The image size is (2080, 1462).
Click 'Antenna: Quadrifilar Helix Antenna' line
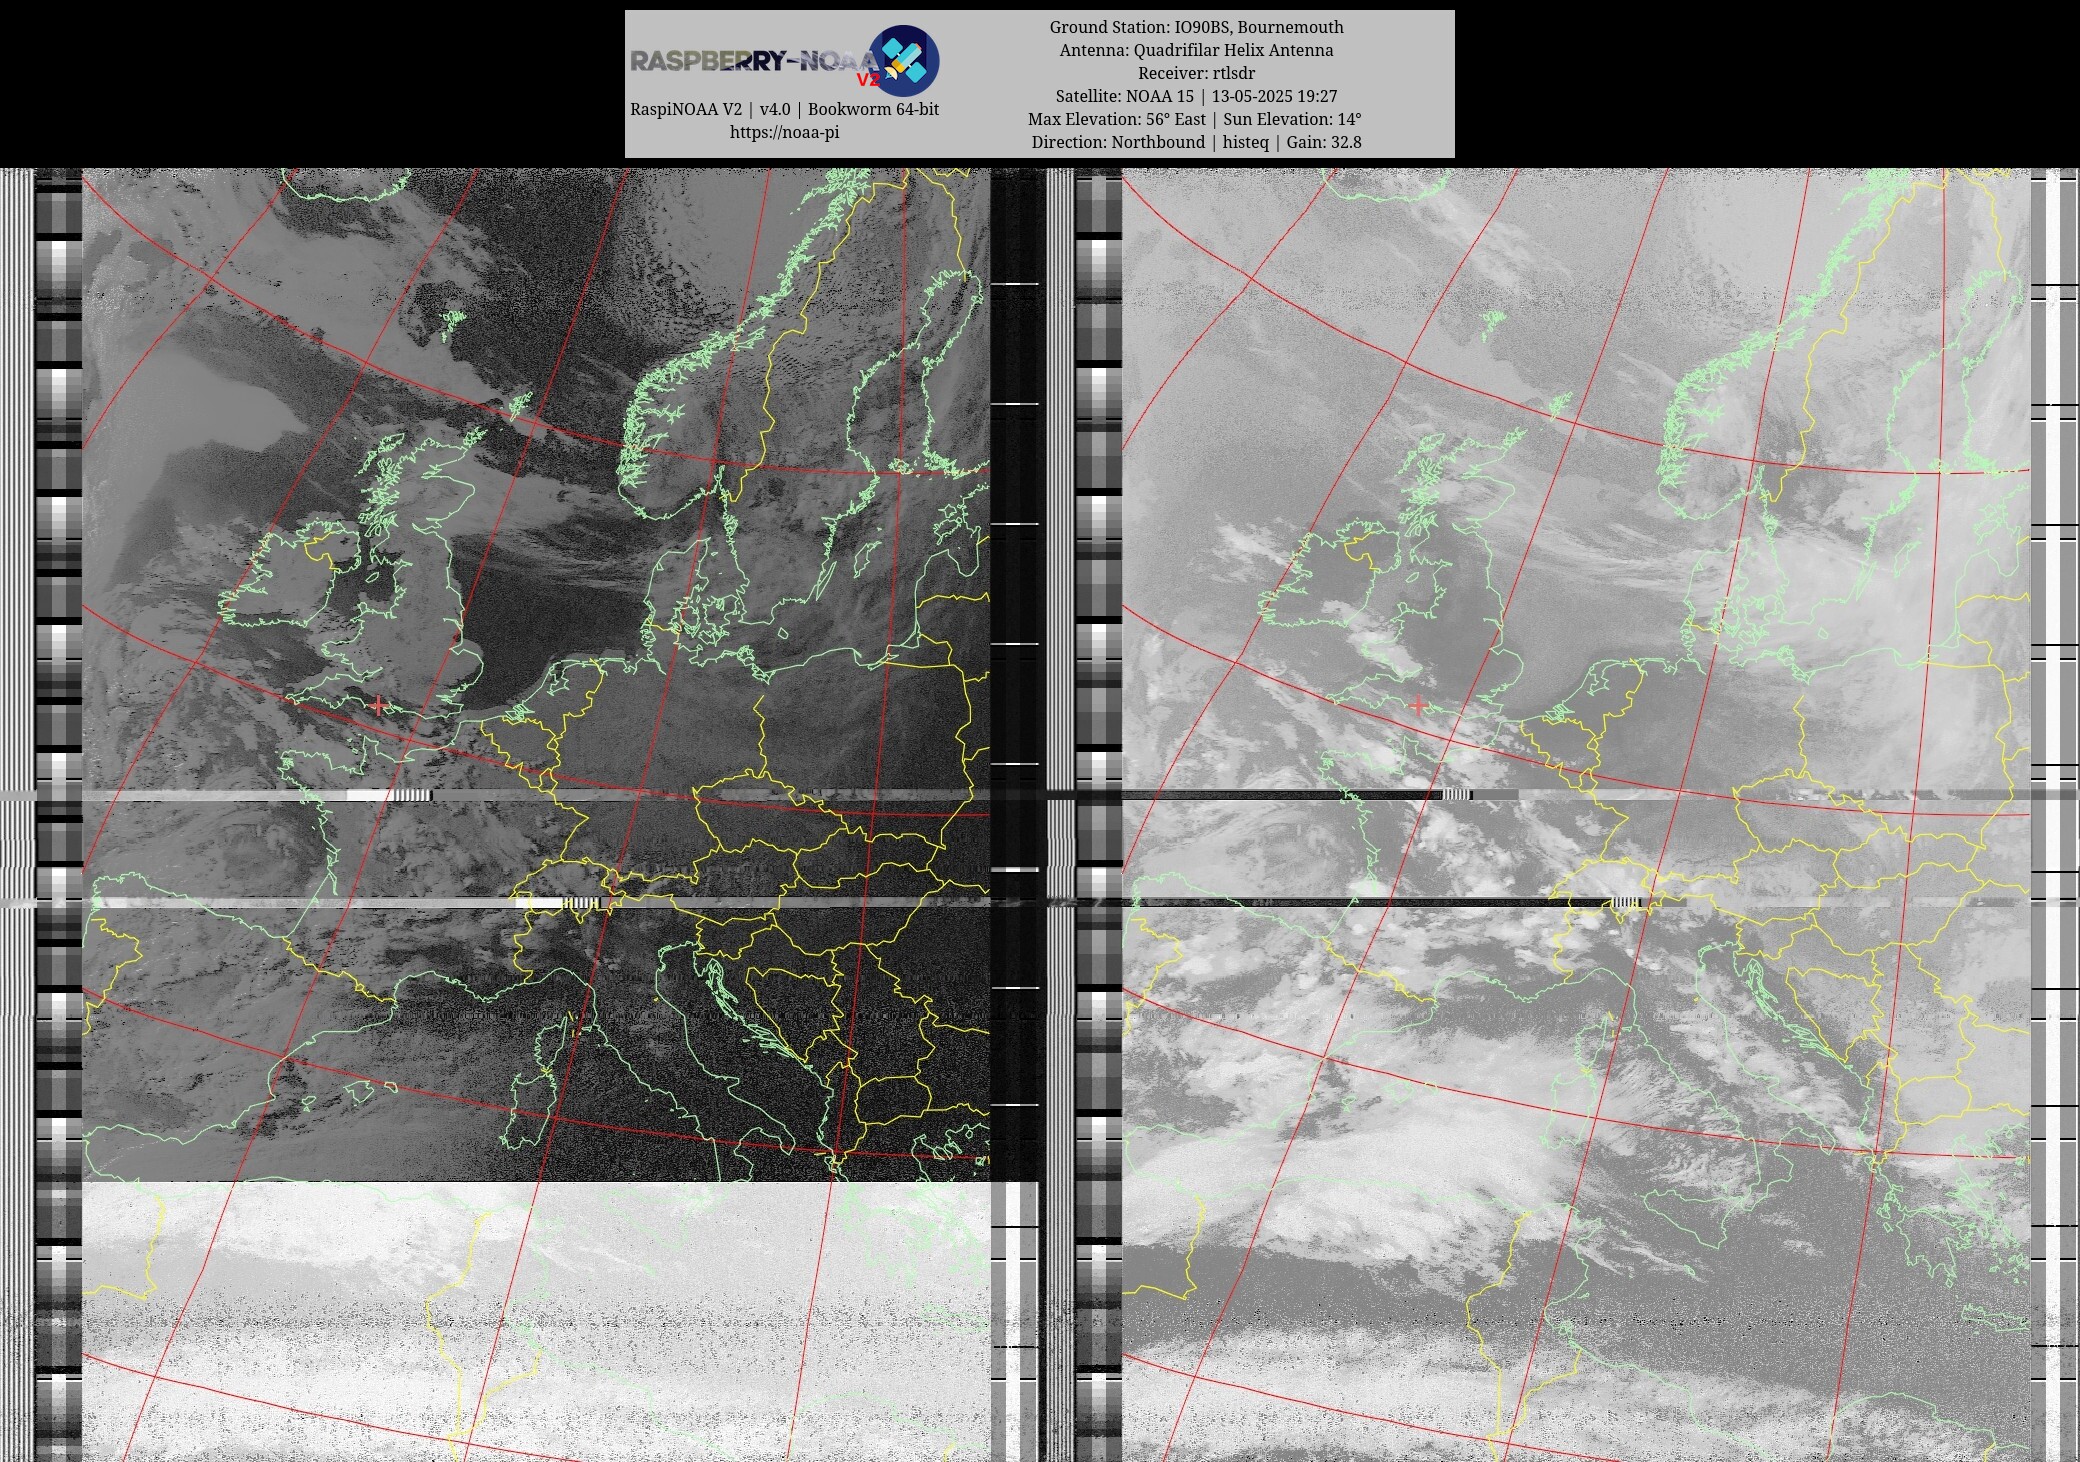click(1196, 50)
